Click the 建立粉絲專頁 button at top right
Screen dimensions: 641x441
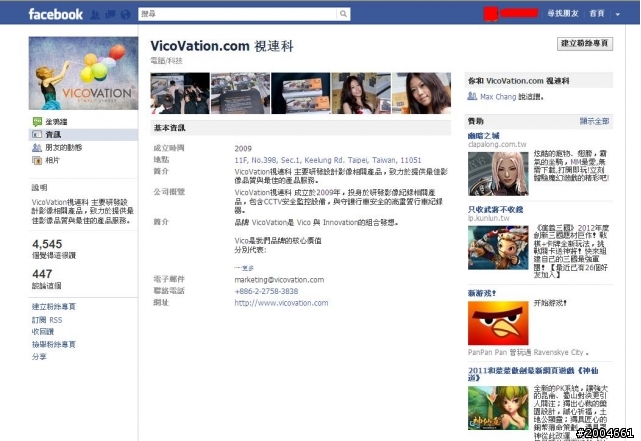pos(585,43)
